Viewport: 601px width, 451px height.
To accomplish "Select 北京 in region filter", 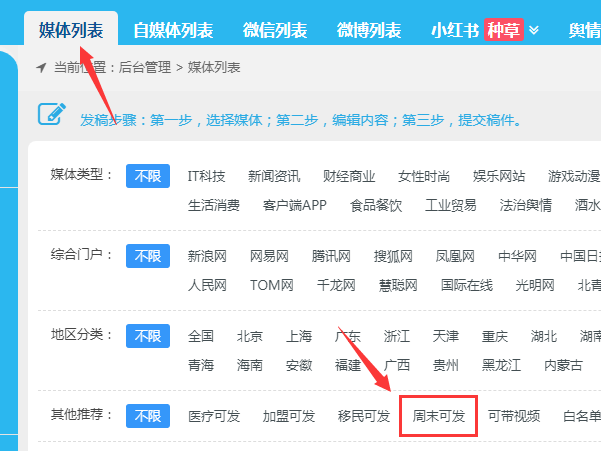I will (x=250, y=336).
